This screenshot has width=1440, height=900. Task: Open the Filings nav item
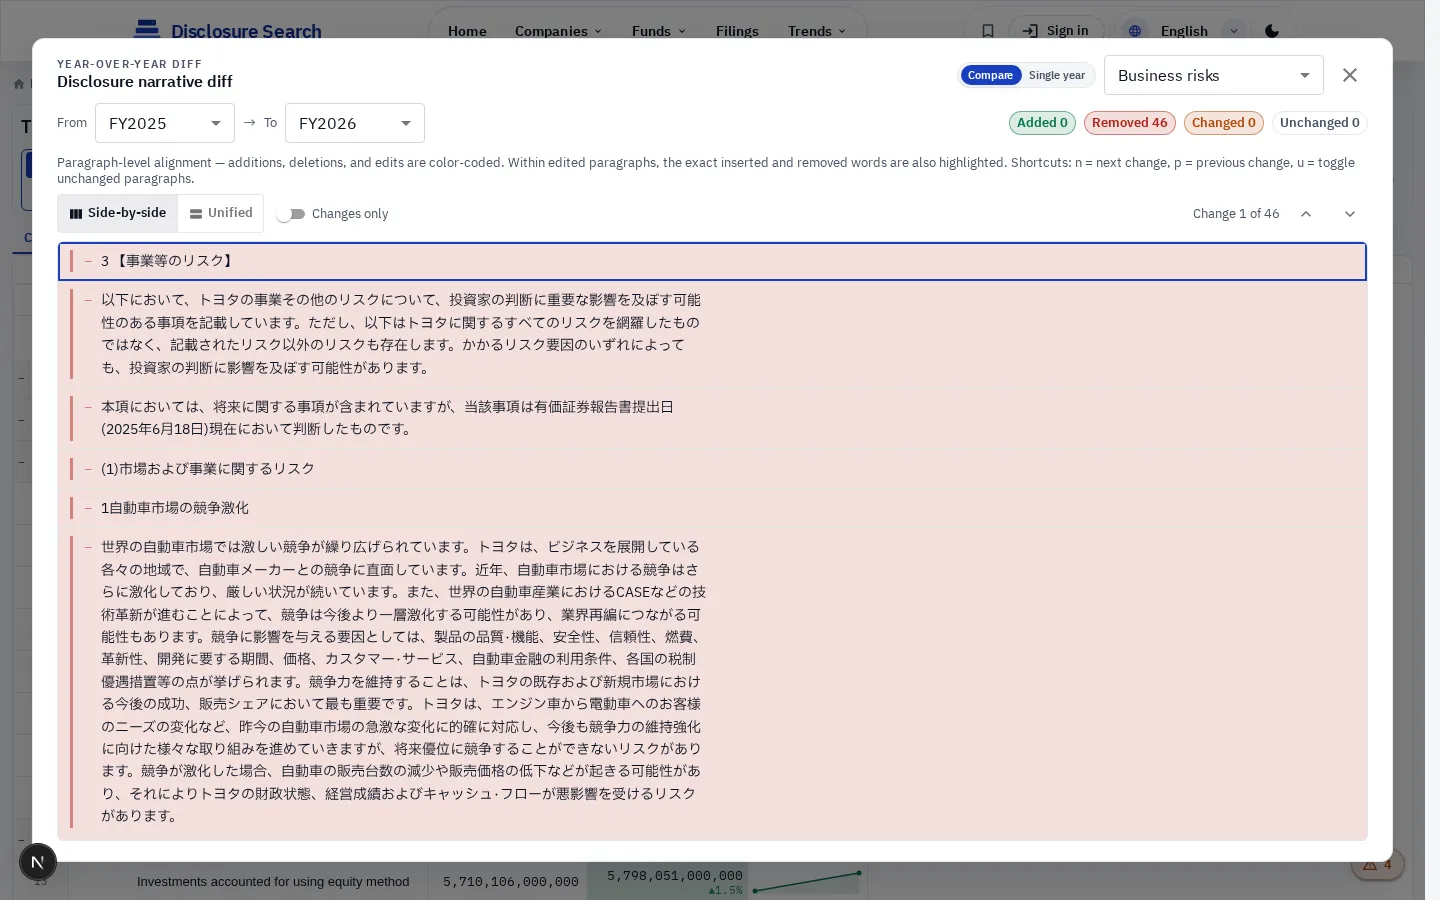click(737, 31)
